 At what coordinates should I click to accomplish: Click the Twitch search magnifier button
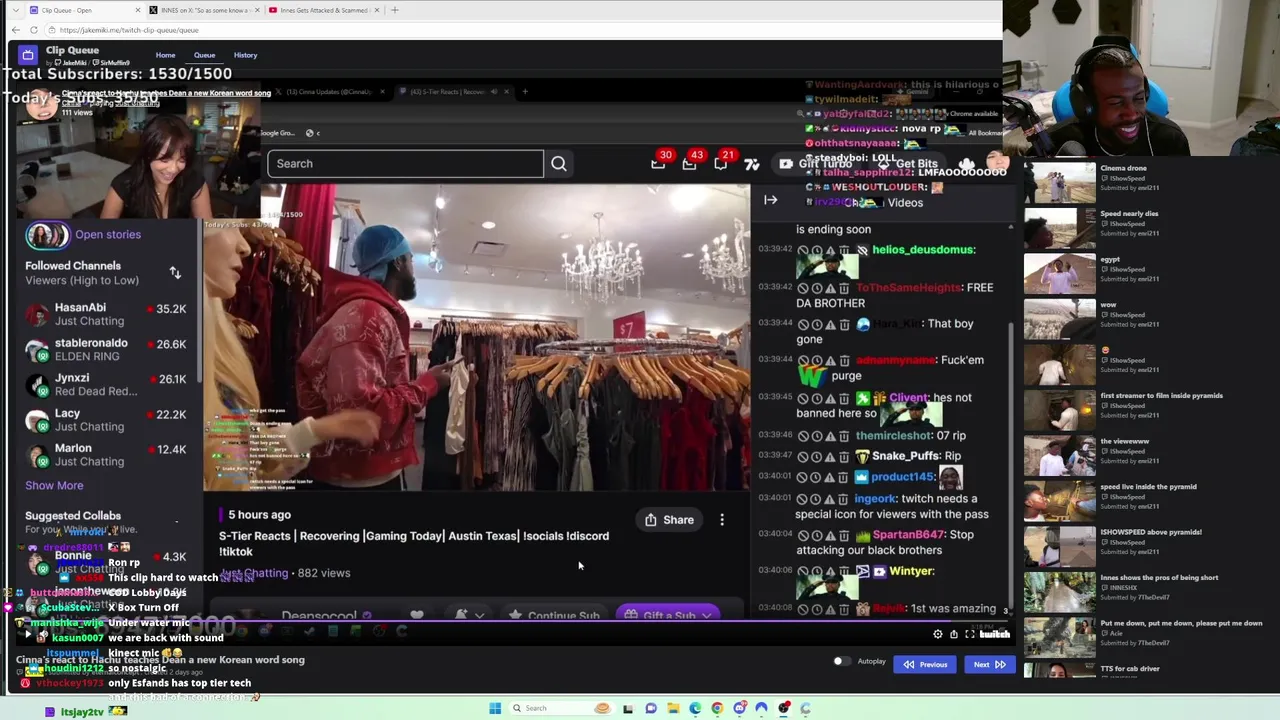click(x=559, y=164)
